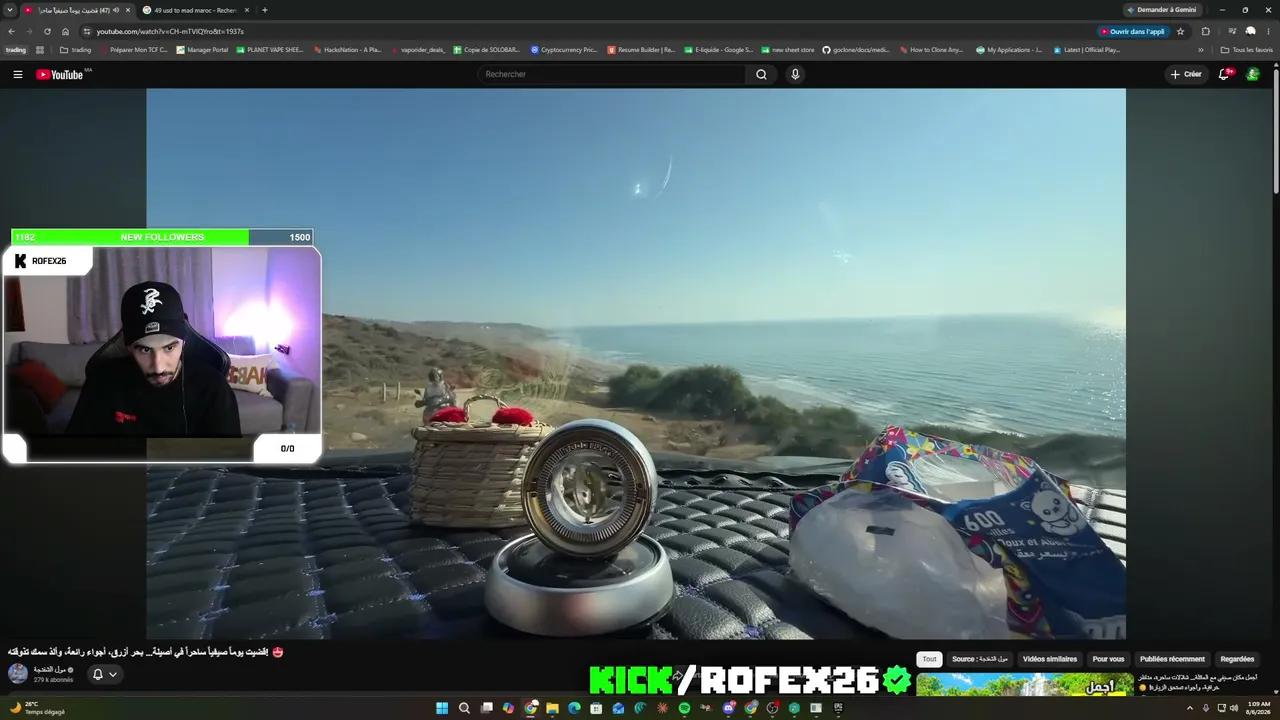Open the YouTube account avatar menu
Image resolution: width=1280 pixels, height=720 pixels.
pos(1253,74)
